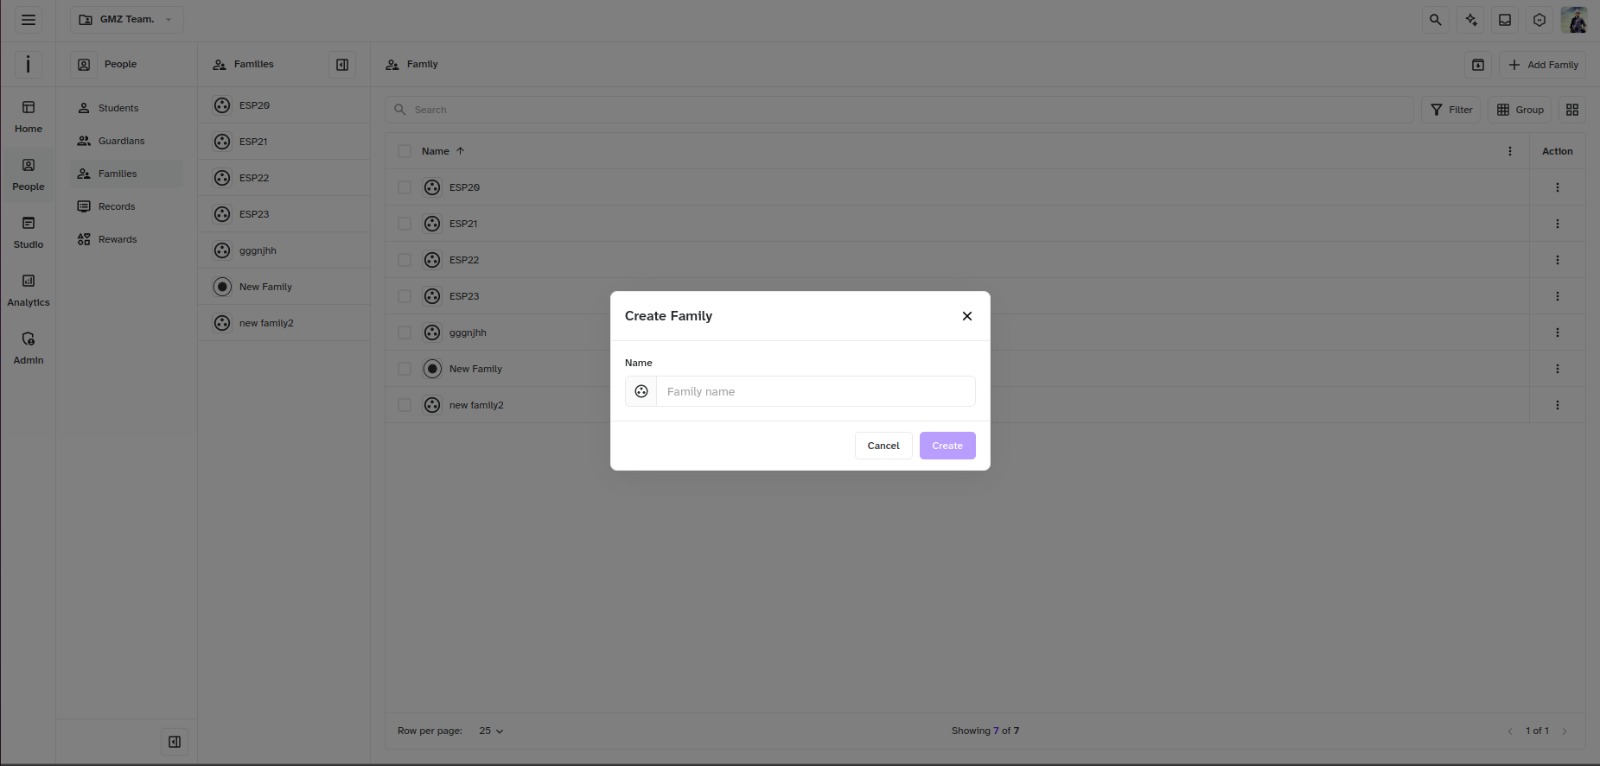Viewport: 1600px width, 766px height.
Task: Click the search magnifier icon in top bar
Action: 1435,20
